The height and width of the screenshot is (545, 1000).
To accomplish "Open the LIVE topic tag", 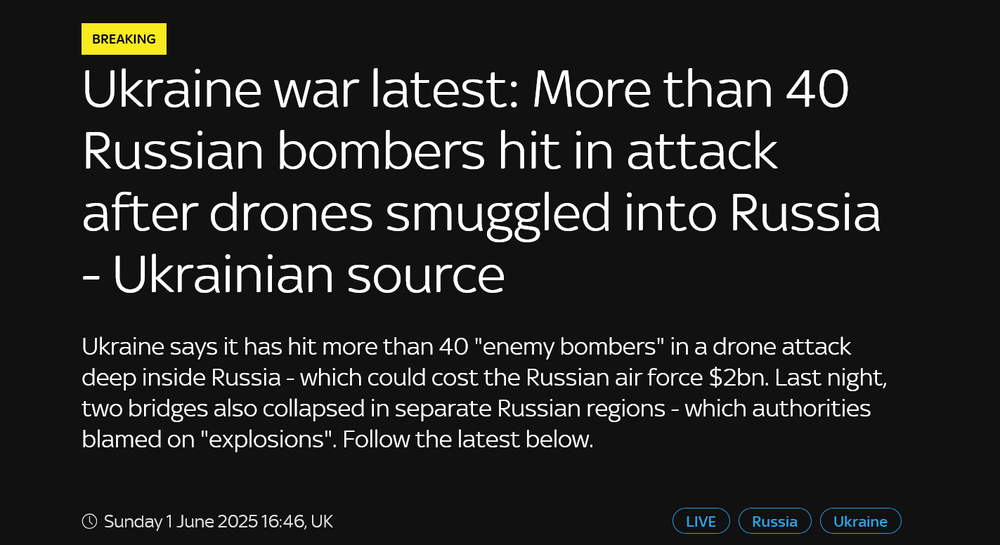I will tap(701, 521).
